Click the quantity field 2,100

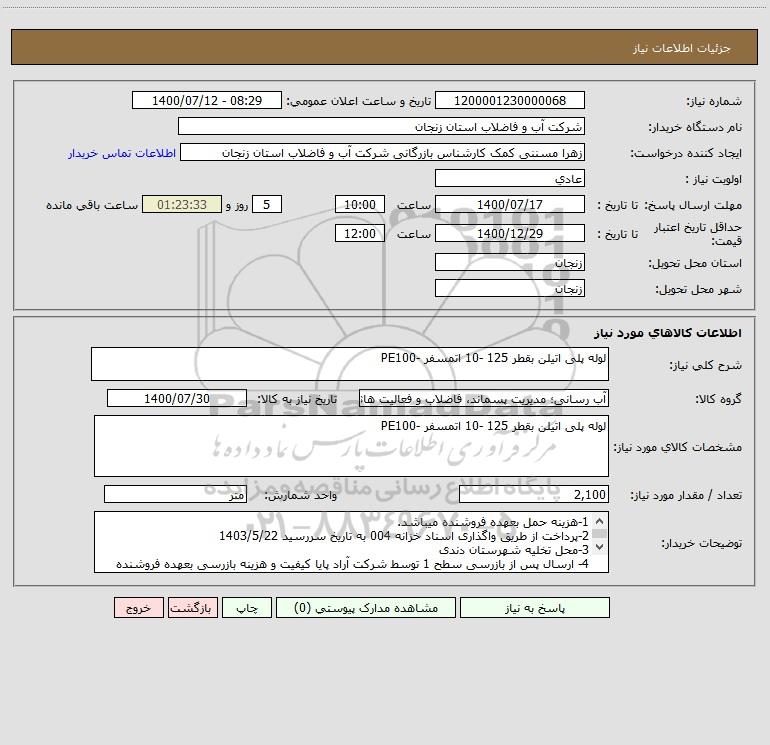(534, 494)
